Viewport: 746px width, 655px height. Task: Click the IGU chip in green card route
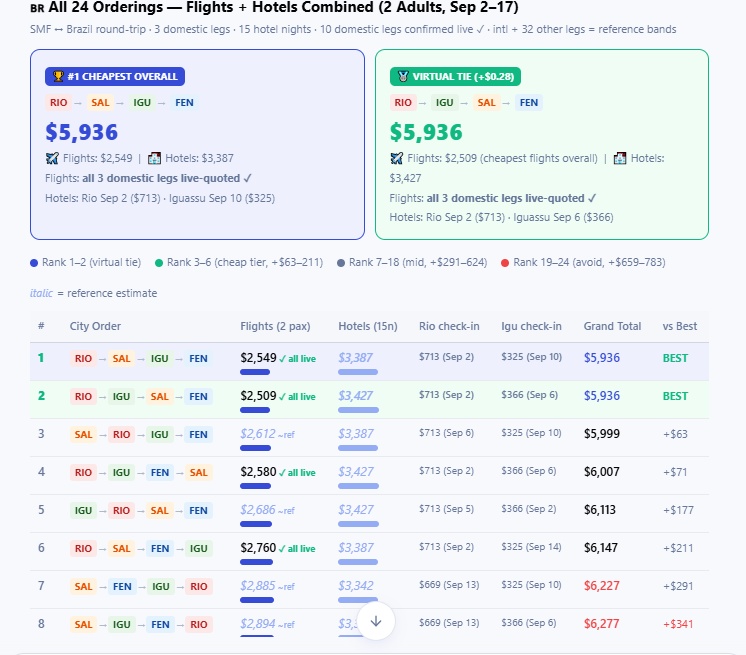[444, 103]
